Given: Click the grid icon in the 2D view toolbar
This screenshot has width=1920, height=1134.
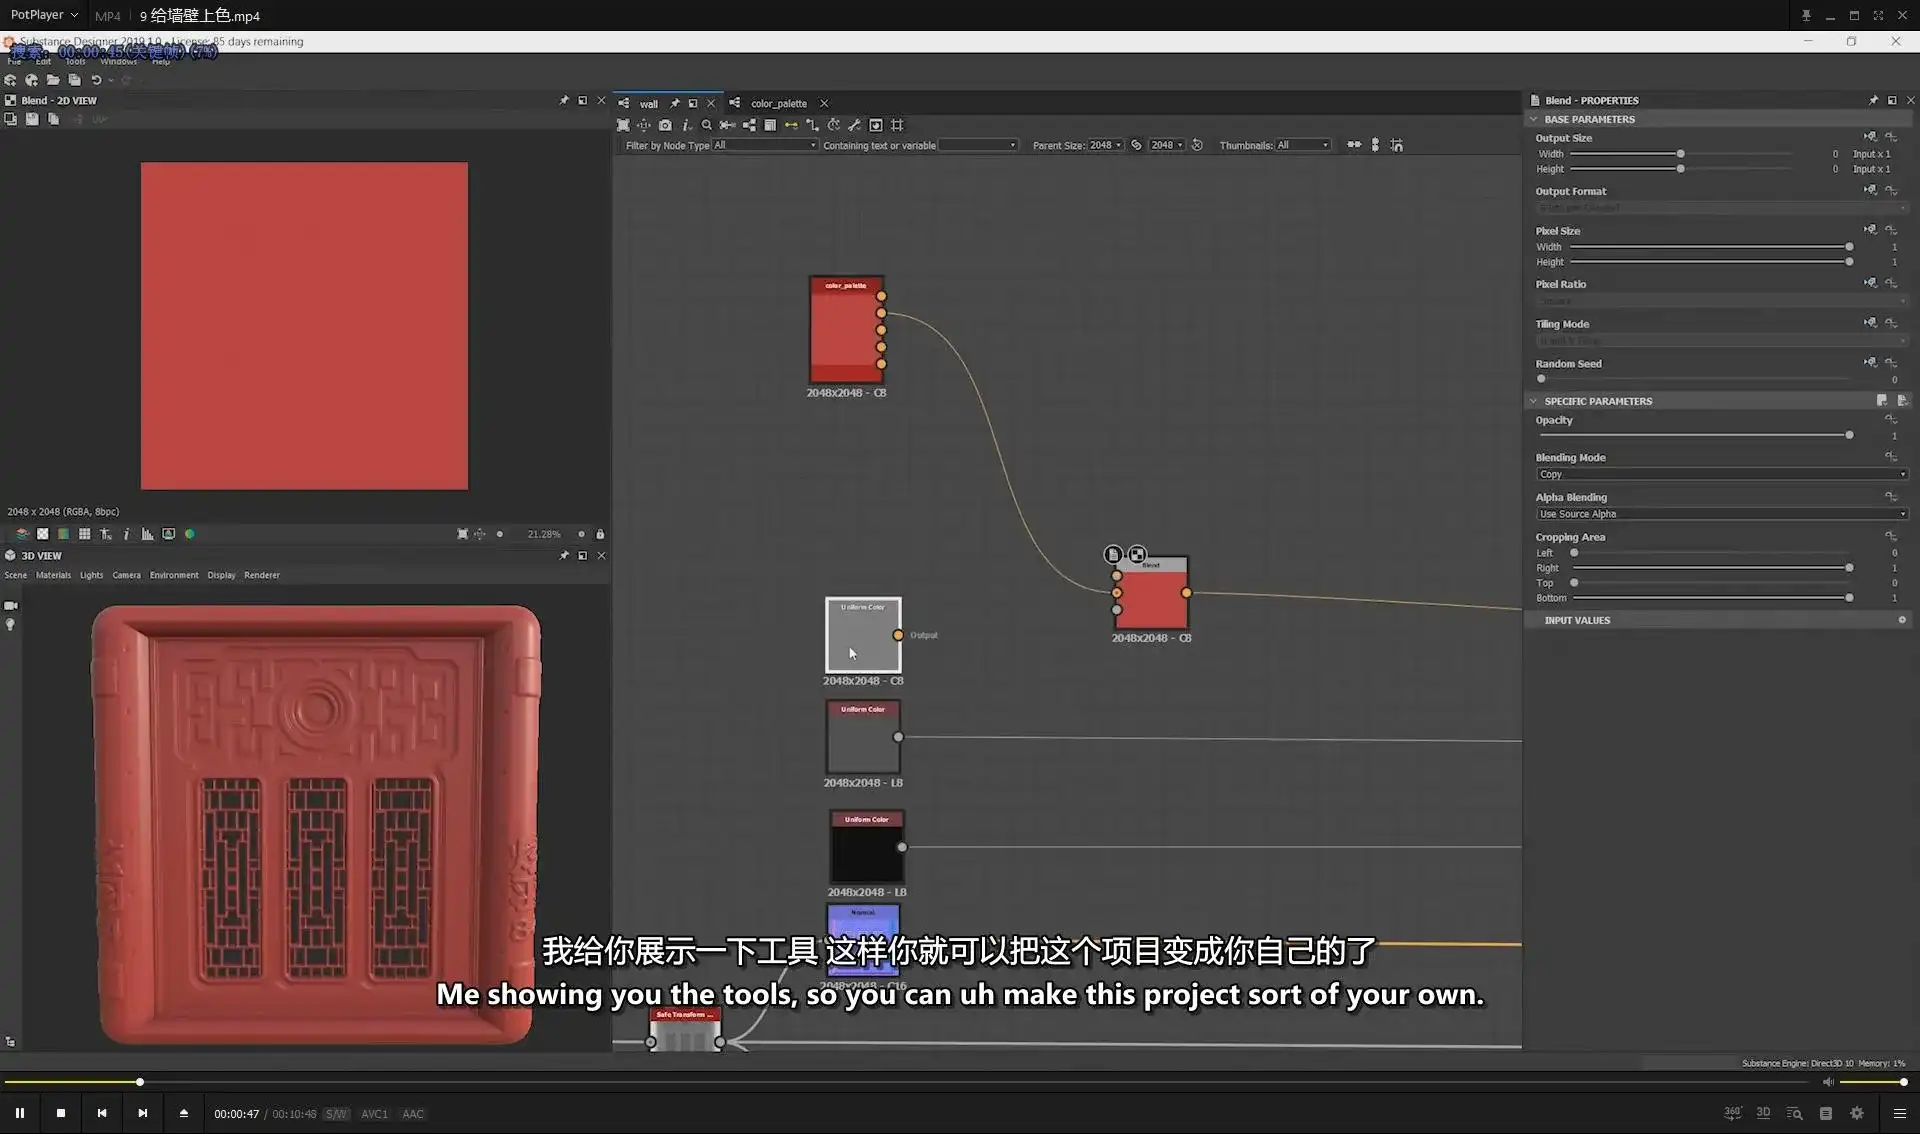Looking at the screenshot, I should click(x=85, y=533).
